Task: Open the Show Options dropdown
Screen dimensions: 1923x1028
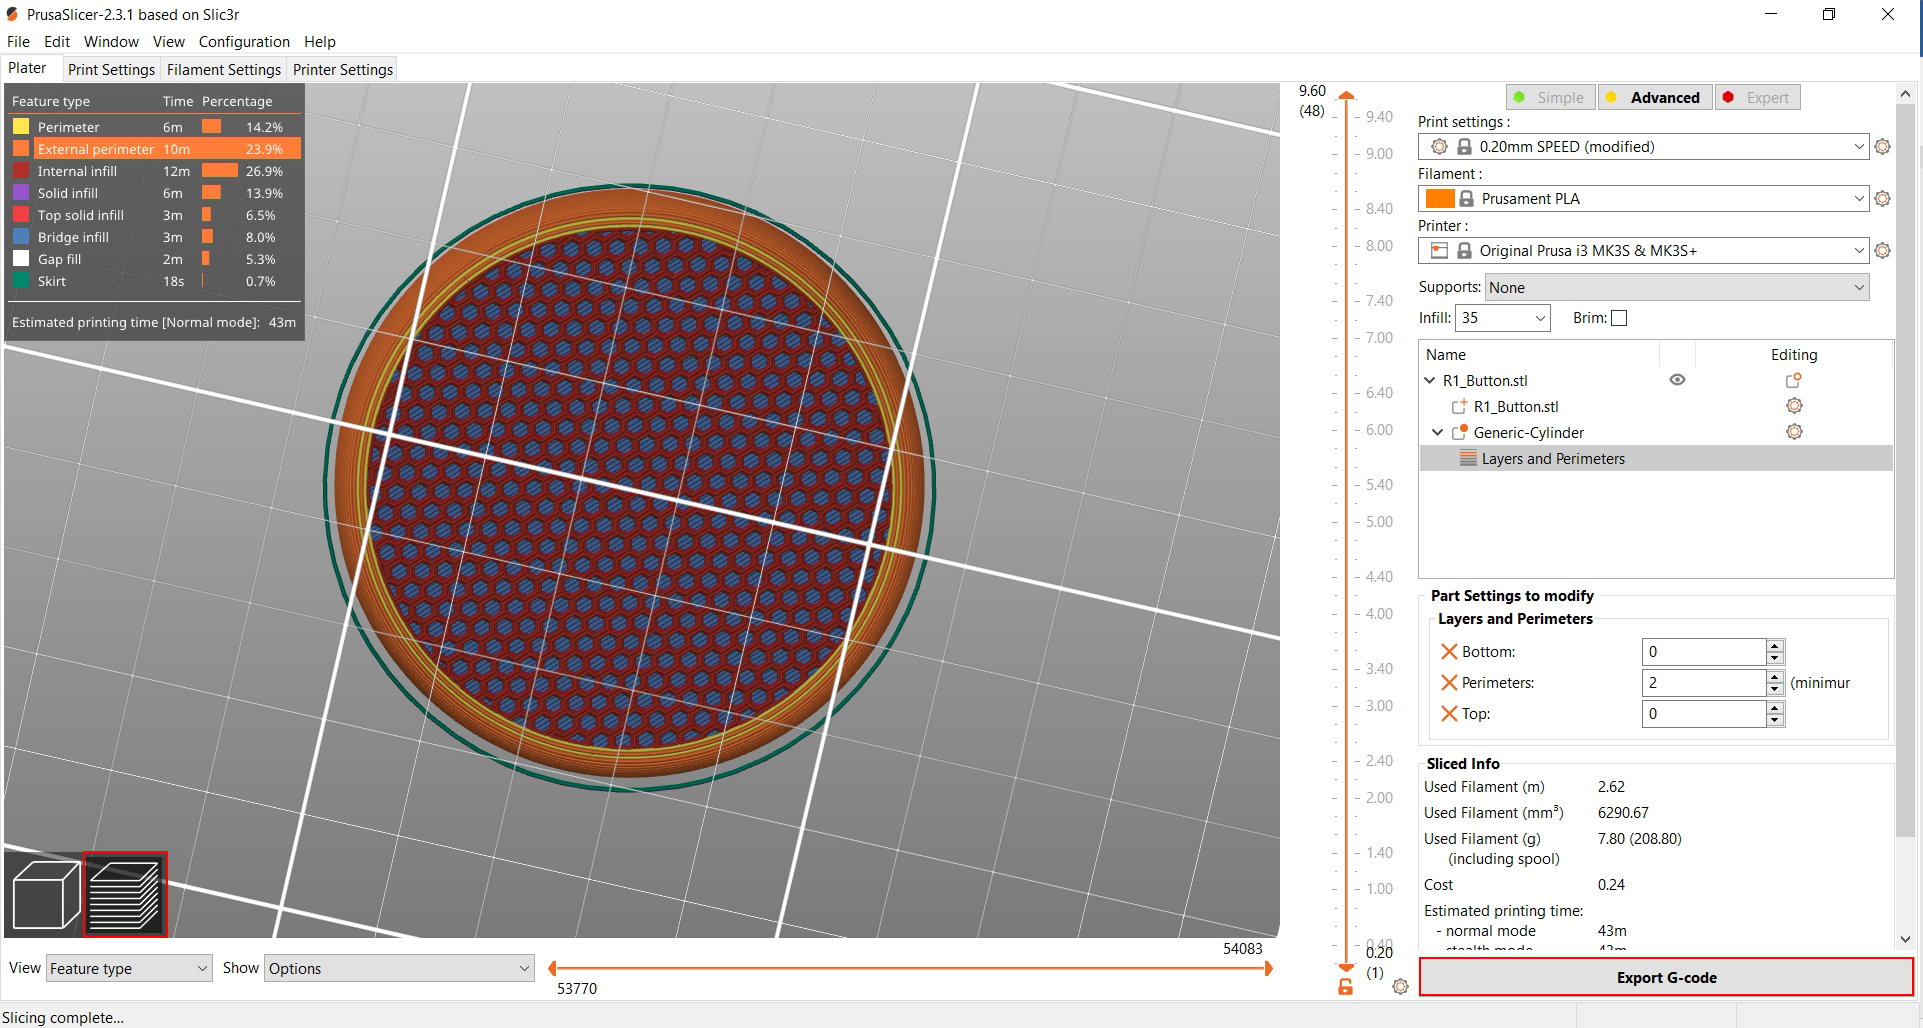Action: pos(399,968)
